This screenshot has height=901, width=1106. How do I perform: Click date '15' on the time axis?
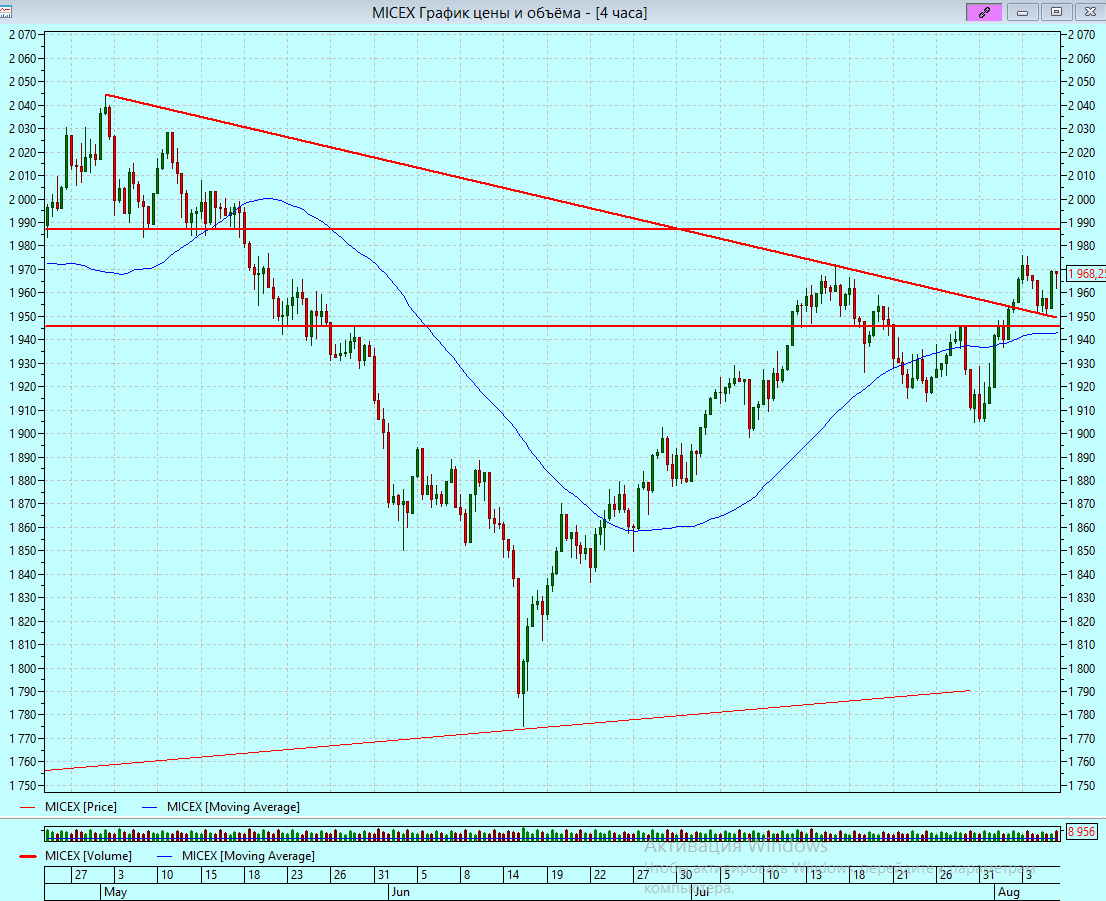[211, 875]
